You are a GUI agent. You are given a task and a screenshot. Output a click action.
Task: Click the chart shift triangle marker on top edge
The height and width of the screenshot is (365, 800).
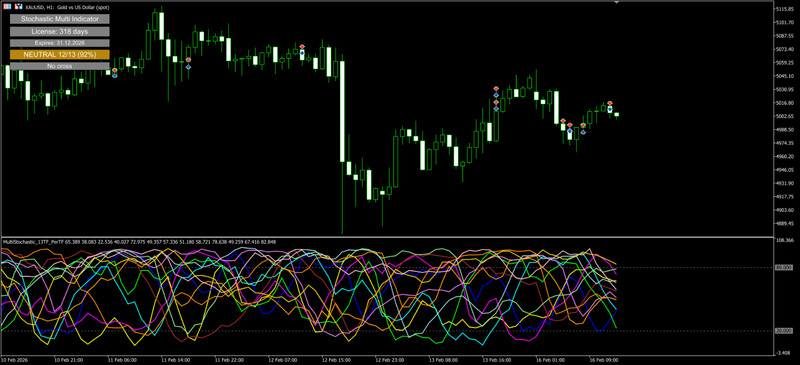(x=616, y=3)
